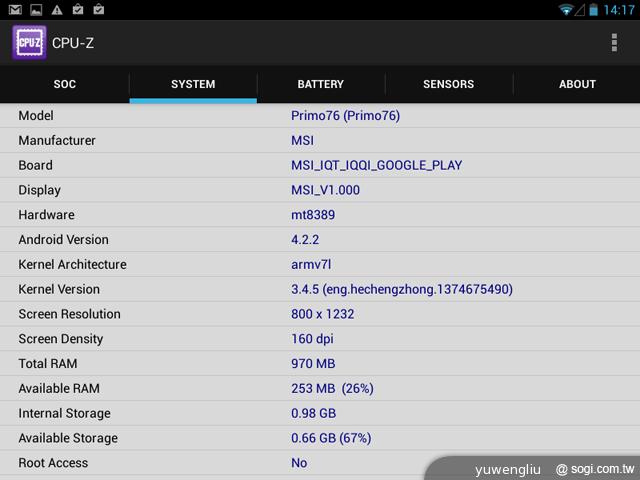
Task: Switch to the SOC tab
Action: click(65, 84)
